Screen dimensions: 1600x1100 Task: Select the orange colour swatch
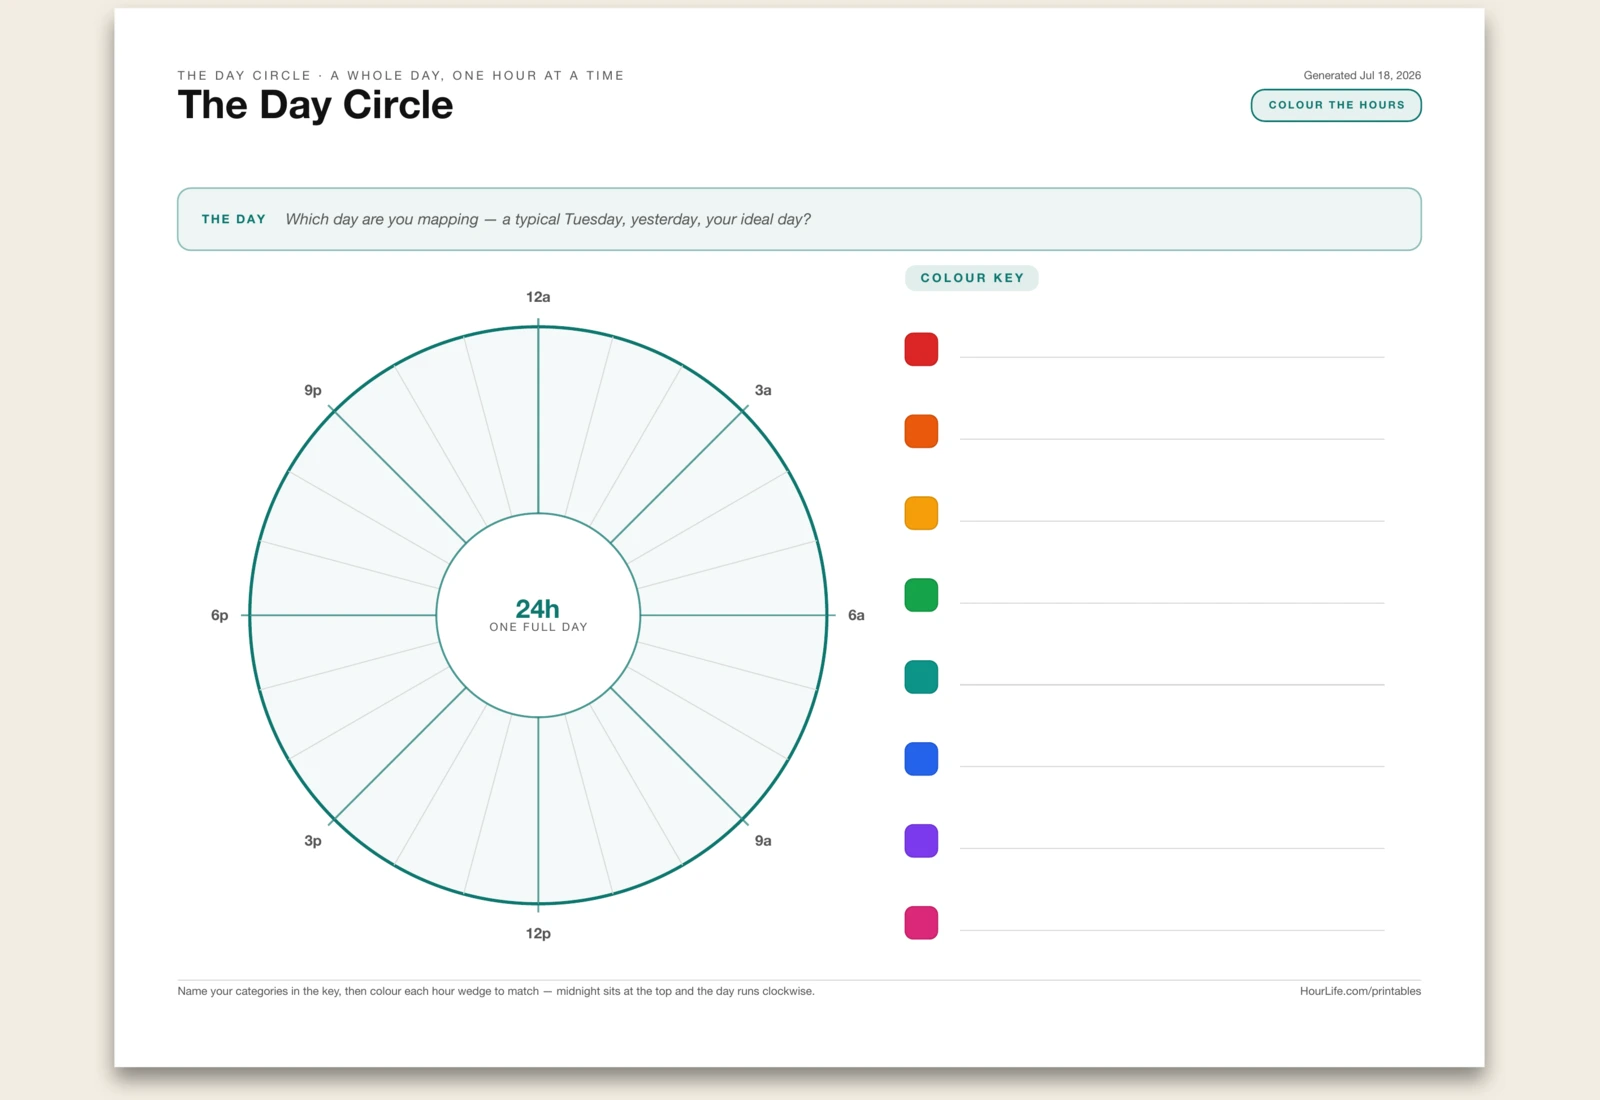tap(921, 431)
